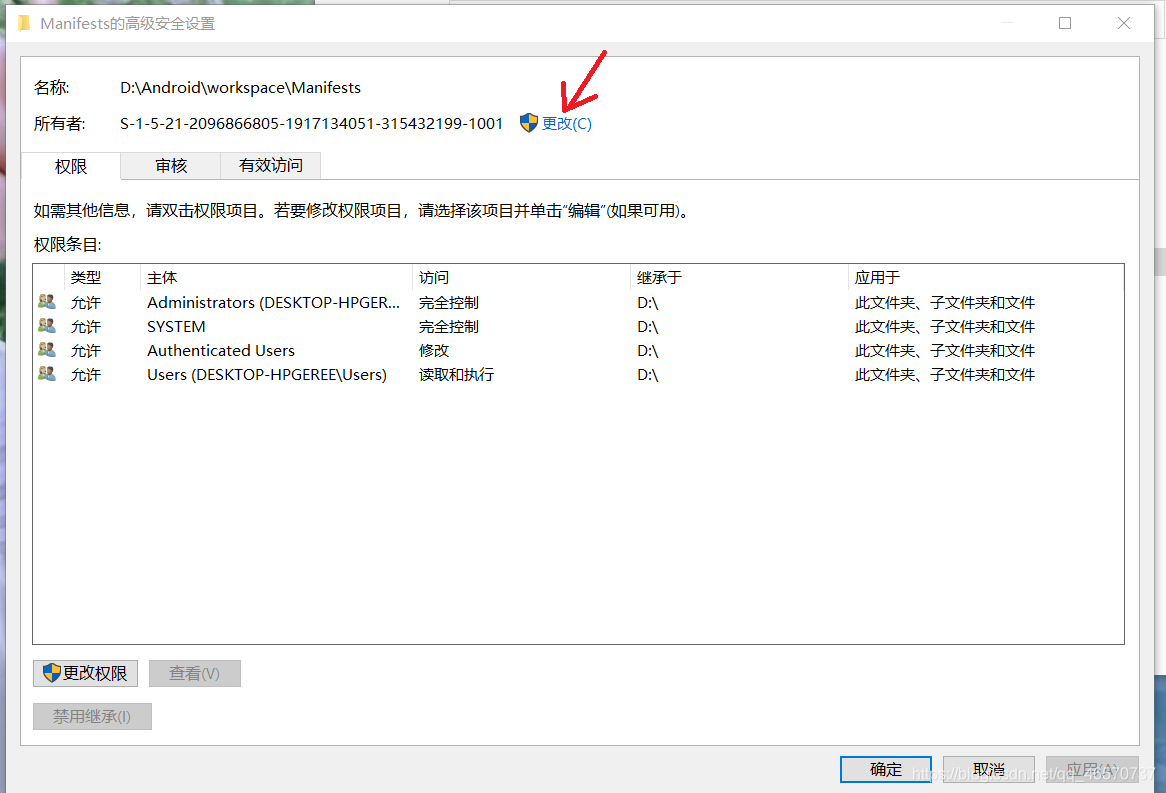Close the Manifests security settings window
The height and width of the screenshot is (793, 1166).
[x=1124, y=23]
